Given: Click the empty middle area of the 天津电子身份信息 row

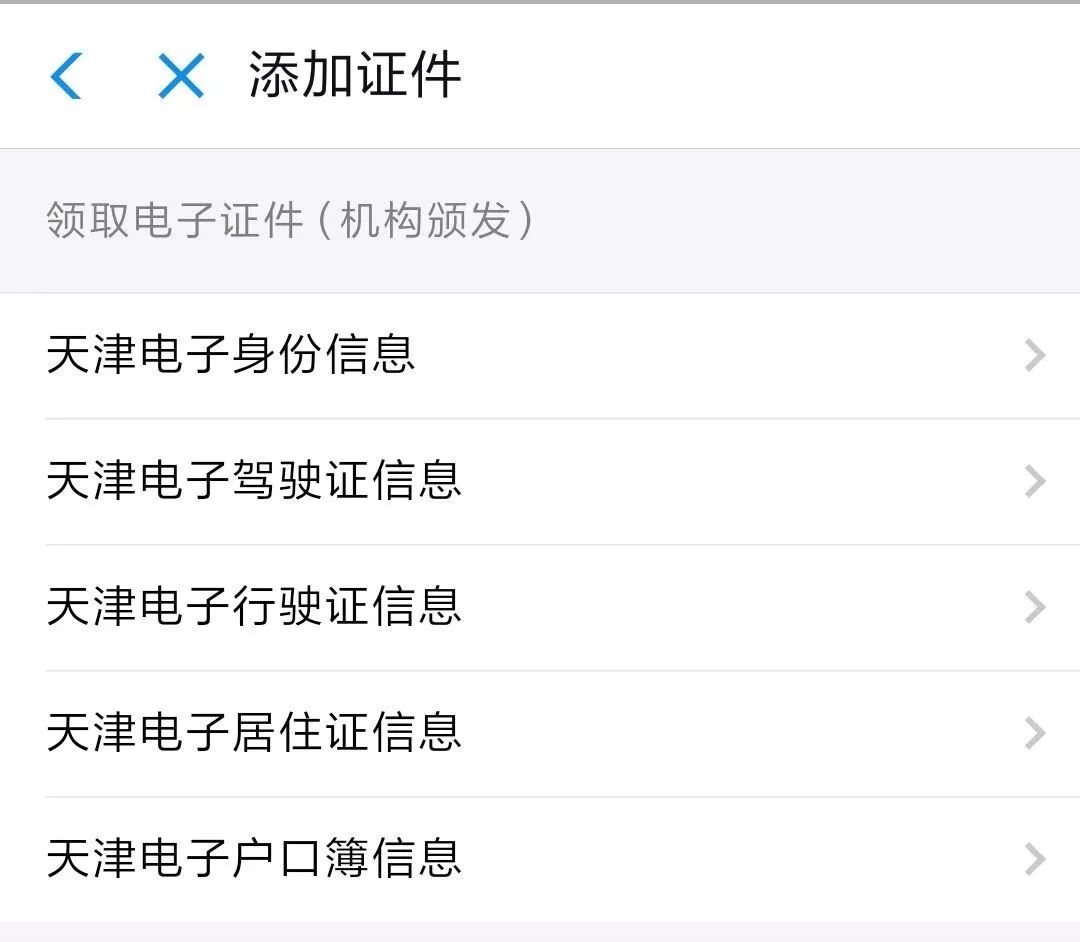Looking at the screenshot, I should [700, 356].
